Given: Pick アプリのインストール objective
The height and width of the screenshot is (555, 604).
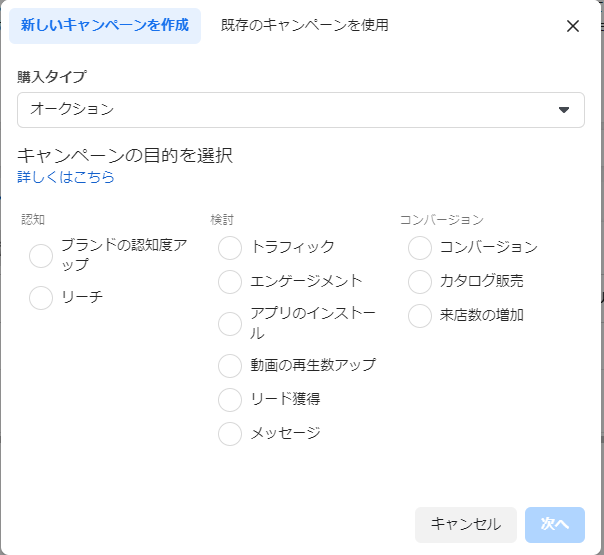Looking at the screenshot, I should tap(230, 324).
